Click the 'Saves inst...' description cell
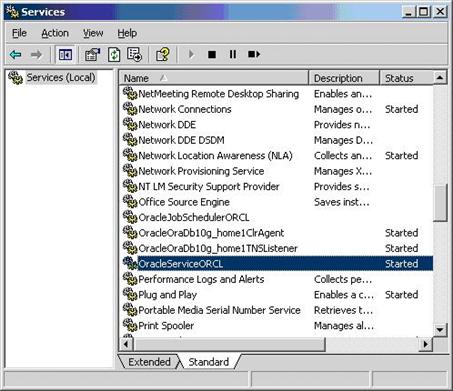 (x=342, y=202)
